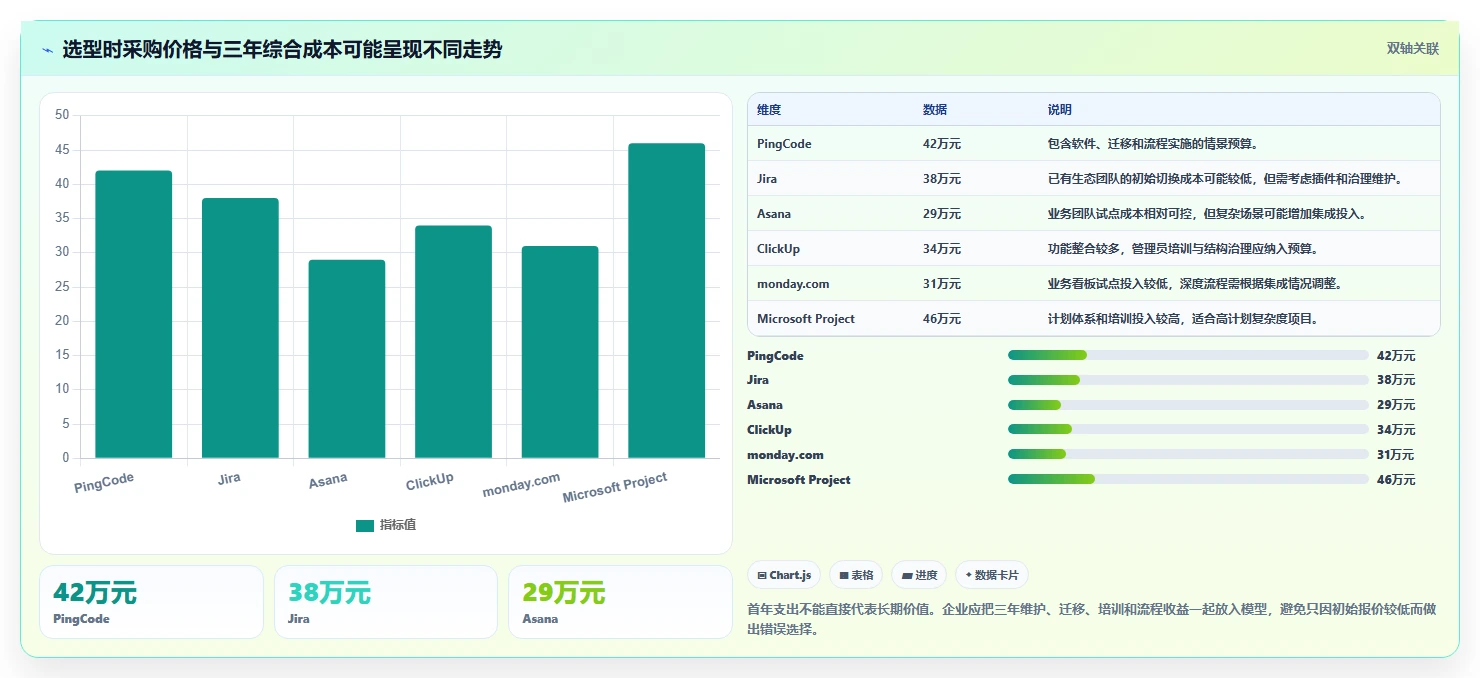The image size is (1480, 678).
Task: Click the Microsoft Project bar in the chart
Action: pos(666,301)
